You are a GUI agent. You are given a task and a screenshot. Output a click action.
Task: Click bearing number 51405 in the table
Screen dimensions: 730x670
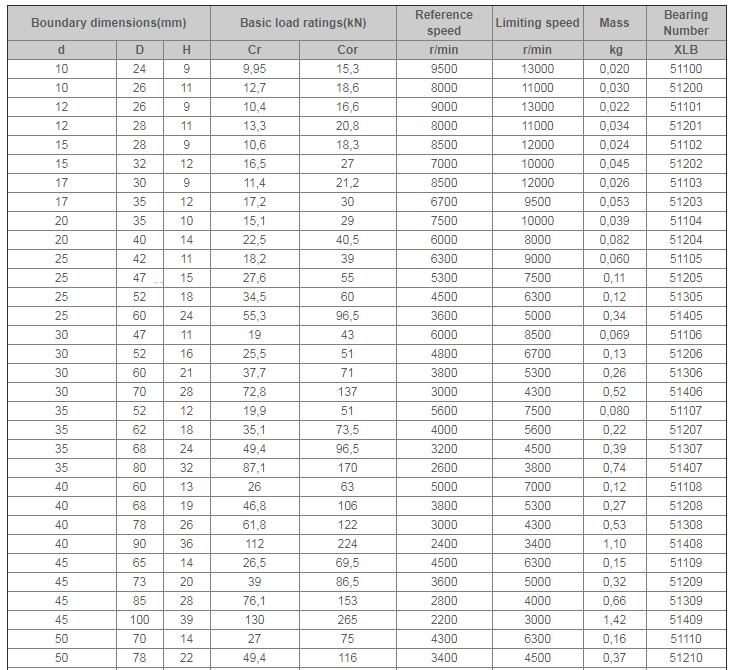[x=685, y=316]
